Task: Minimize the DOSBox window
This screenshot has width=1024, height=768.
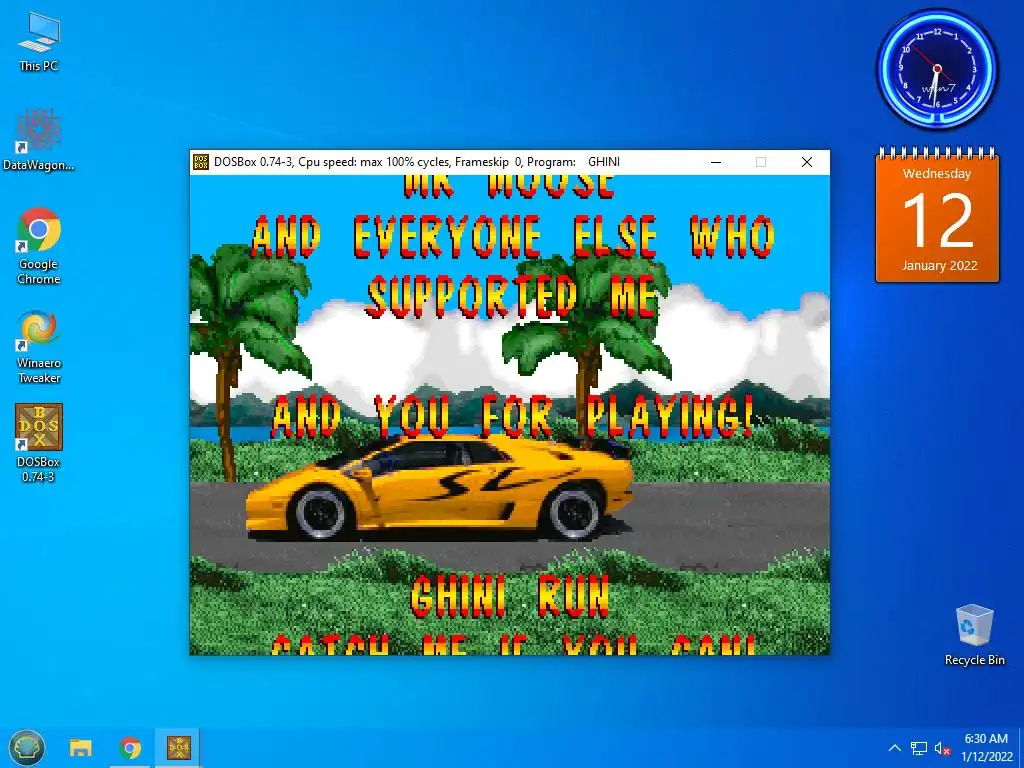Action: tap(716, 162)
